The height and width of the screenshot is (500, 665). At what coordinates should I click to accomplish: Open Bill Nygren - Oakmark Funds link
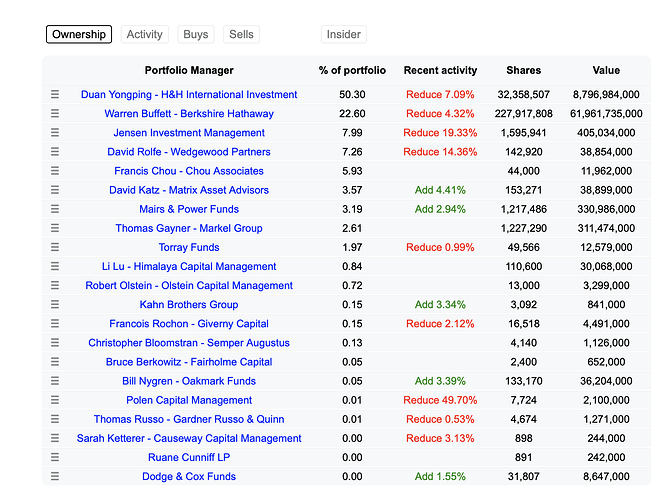(x=189, y=380)
